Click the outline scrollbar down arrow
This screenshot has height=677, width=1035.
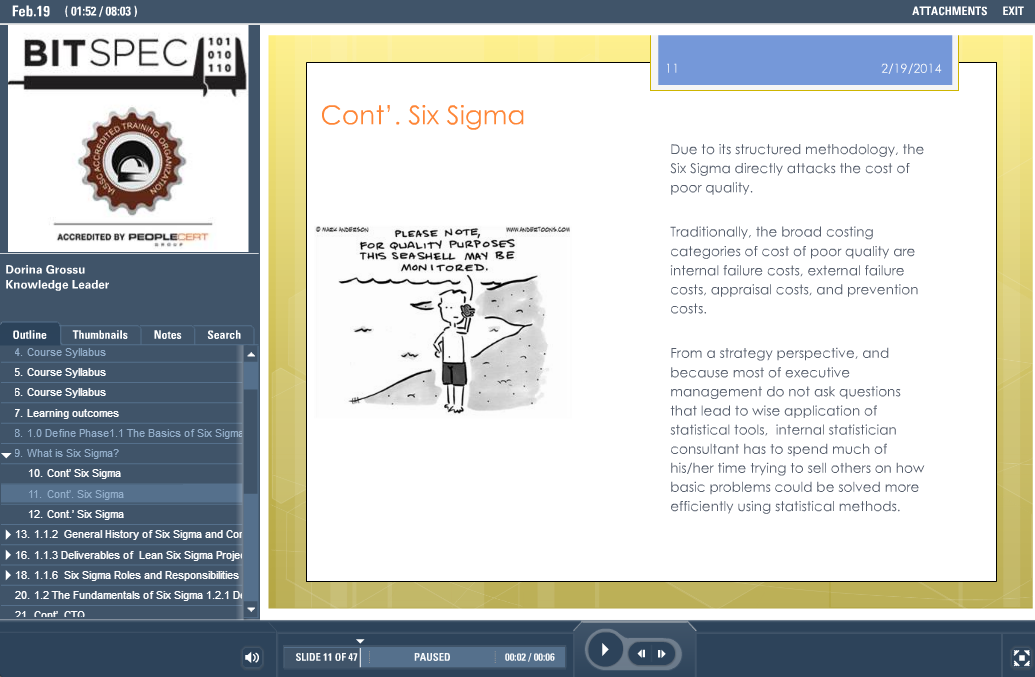pyautogui.click(x=251, y=610)
